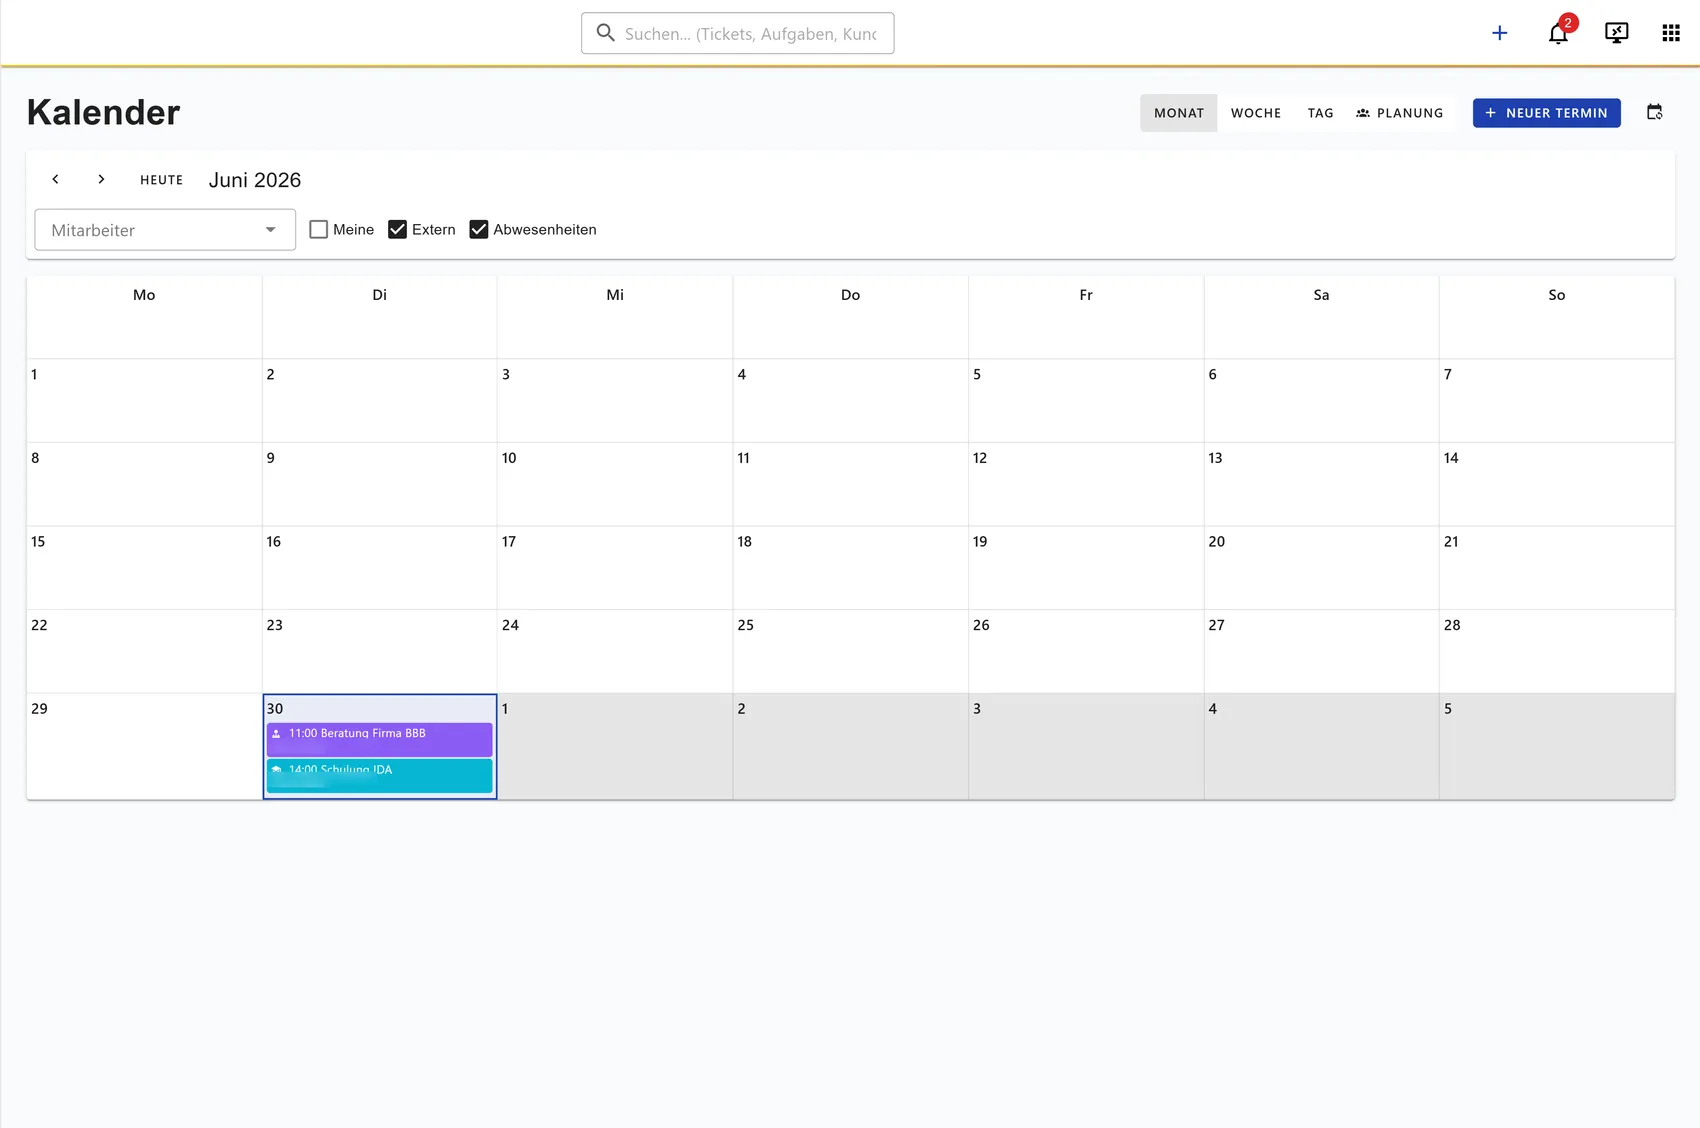Open the Mitarbeiter dropdown
This screenshot has width=1700, height=1128.
pos(165,230)
